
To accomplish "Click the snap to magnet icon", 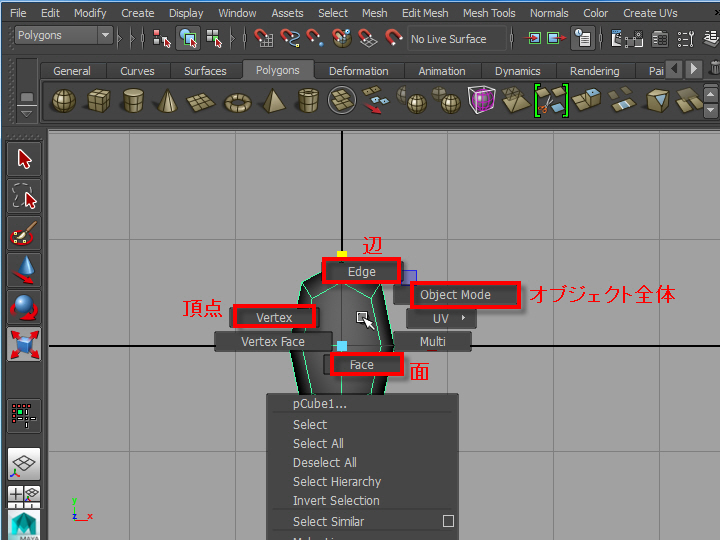I will 393,39.
